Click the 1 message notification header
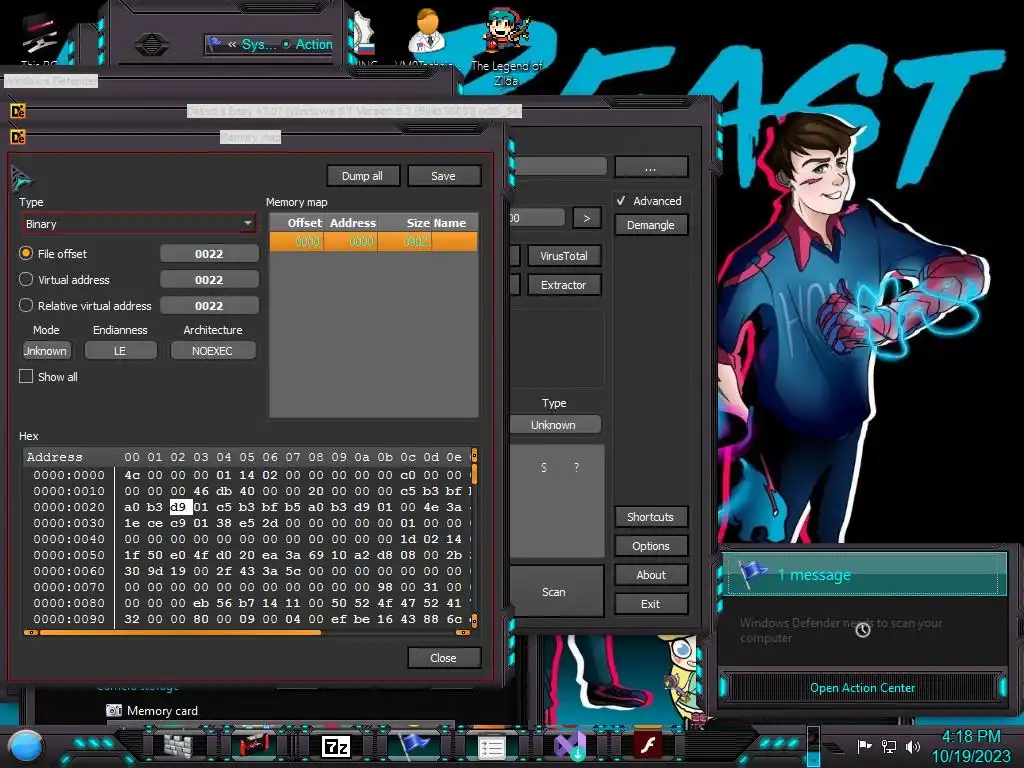Viewport: 1024px width, 768px height. tap(864, 574)
